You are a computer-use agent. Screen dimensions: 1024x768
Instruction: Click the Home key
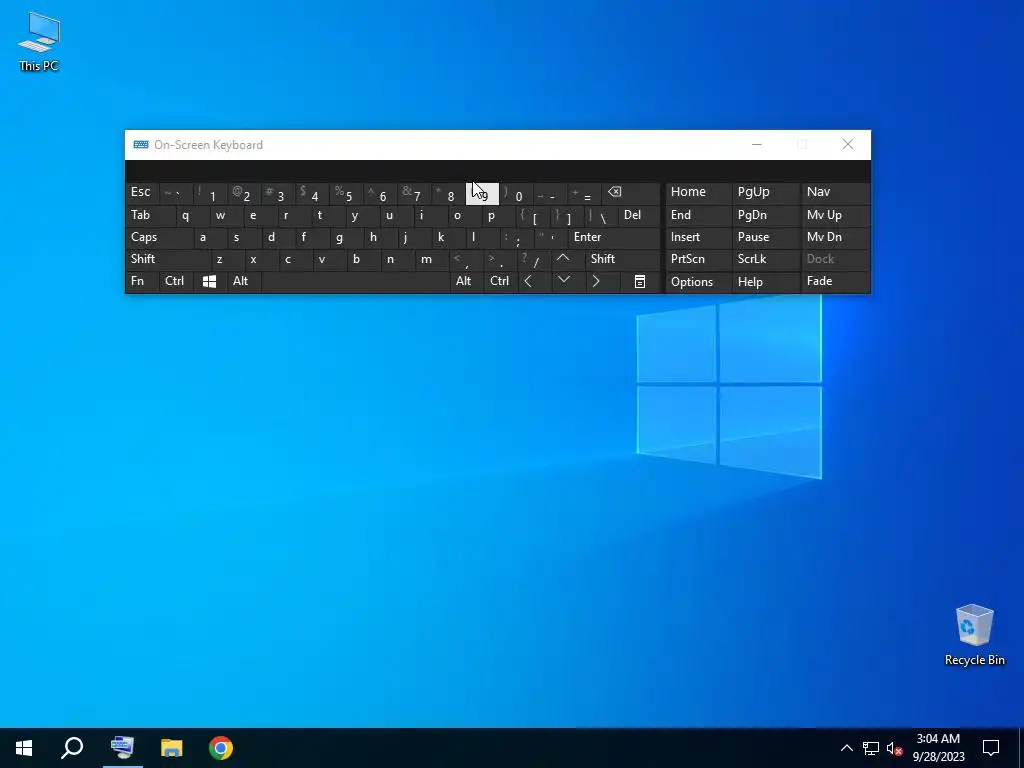(x=698, y=193)
